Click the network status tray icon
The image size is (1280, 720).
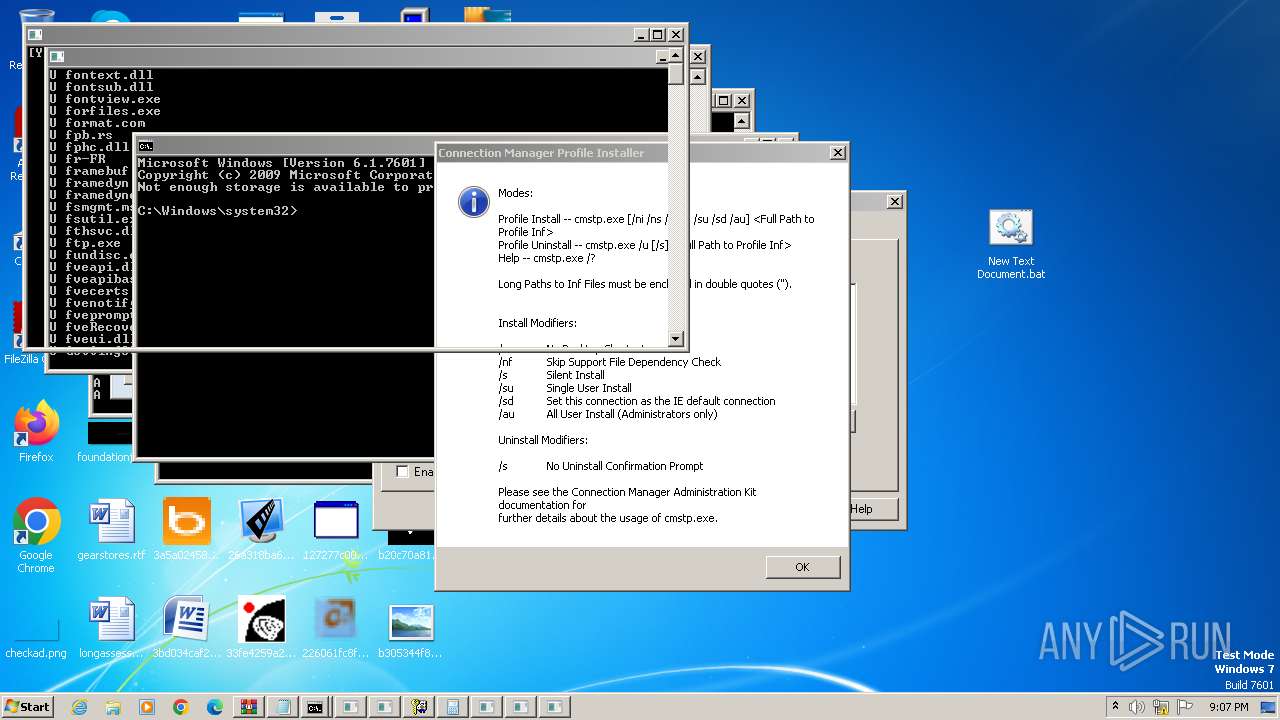1160,706
